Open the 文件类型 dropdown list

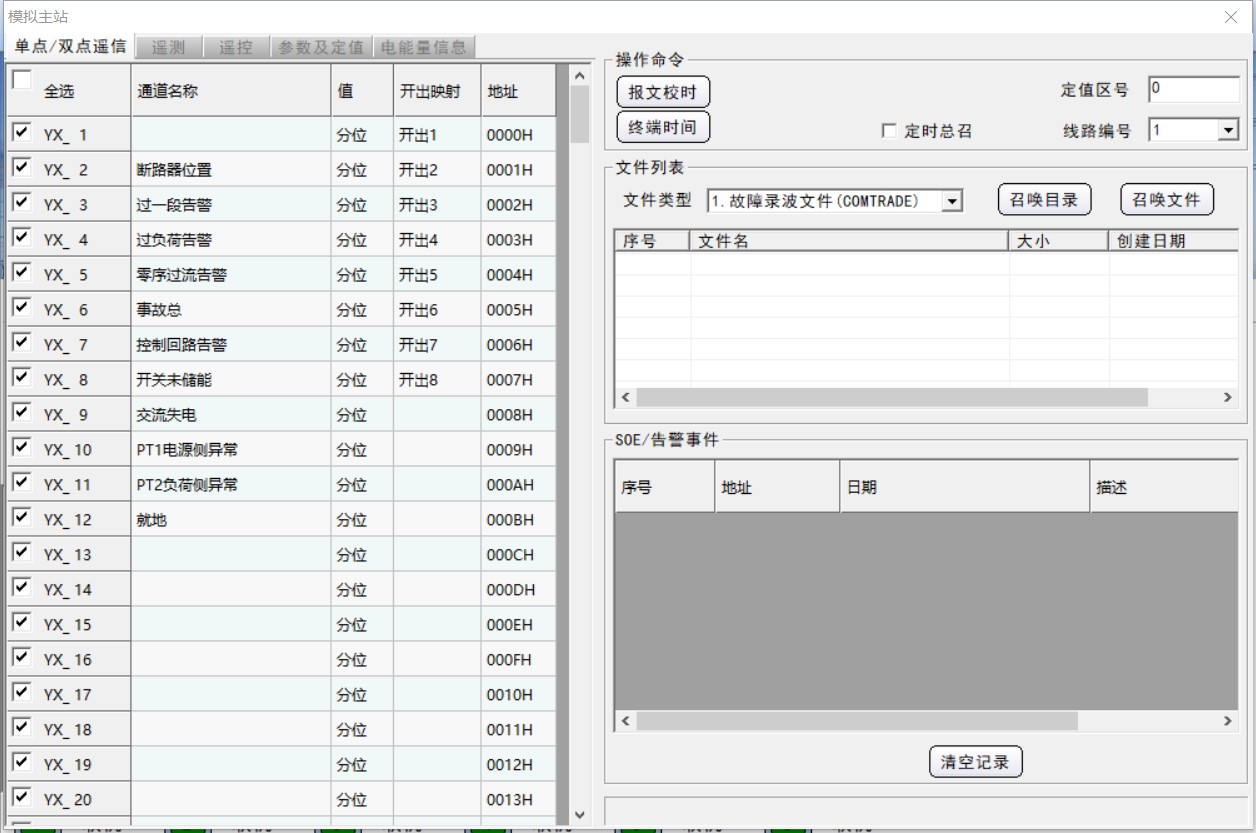[x=952, y=201]
